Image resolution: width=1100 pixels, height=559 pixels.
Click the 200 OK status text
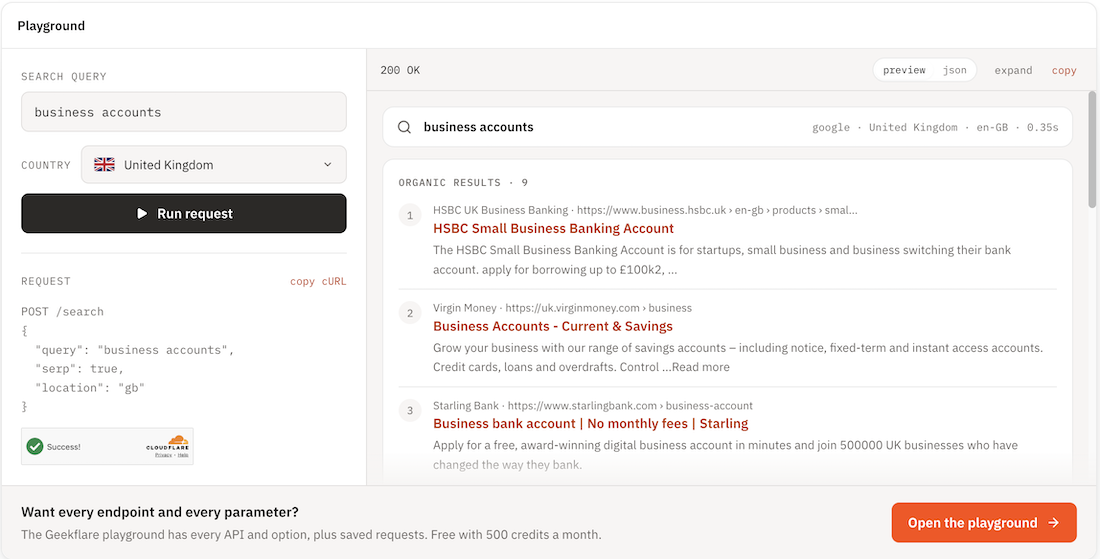click(400, 70)
